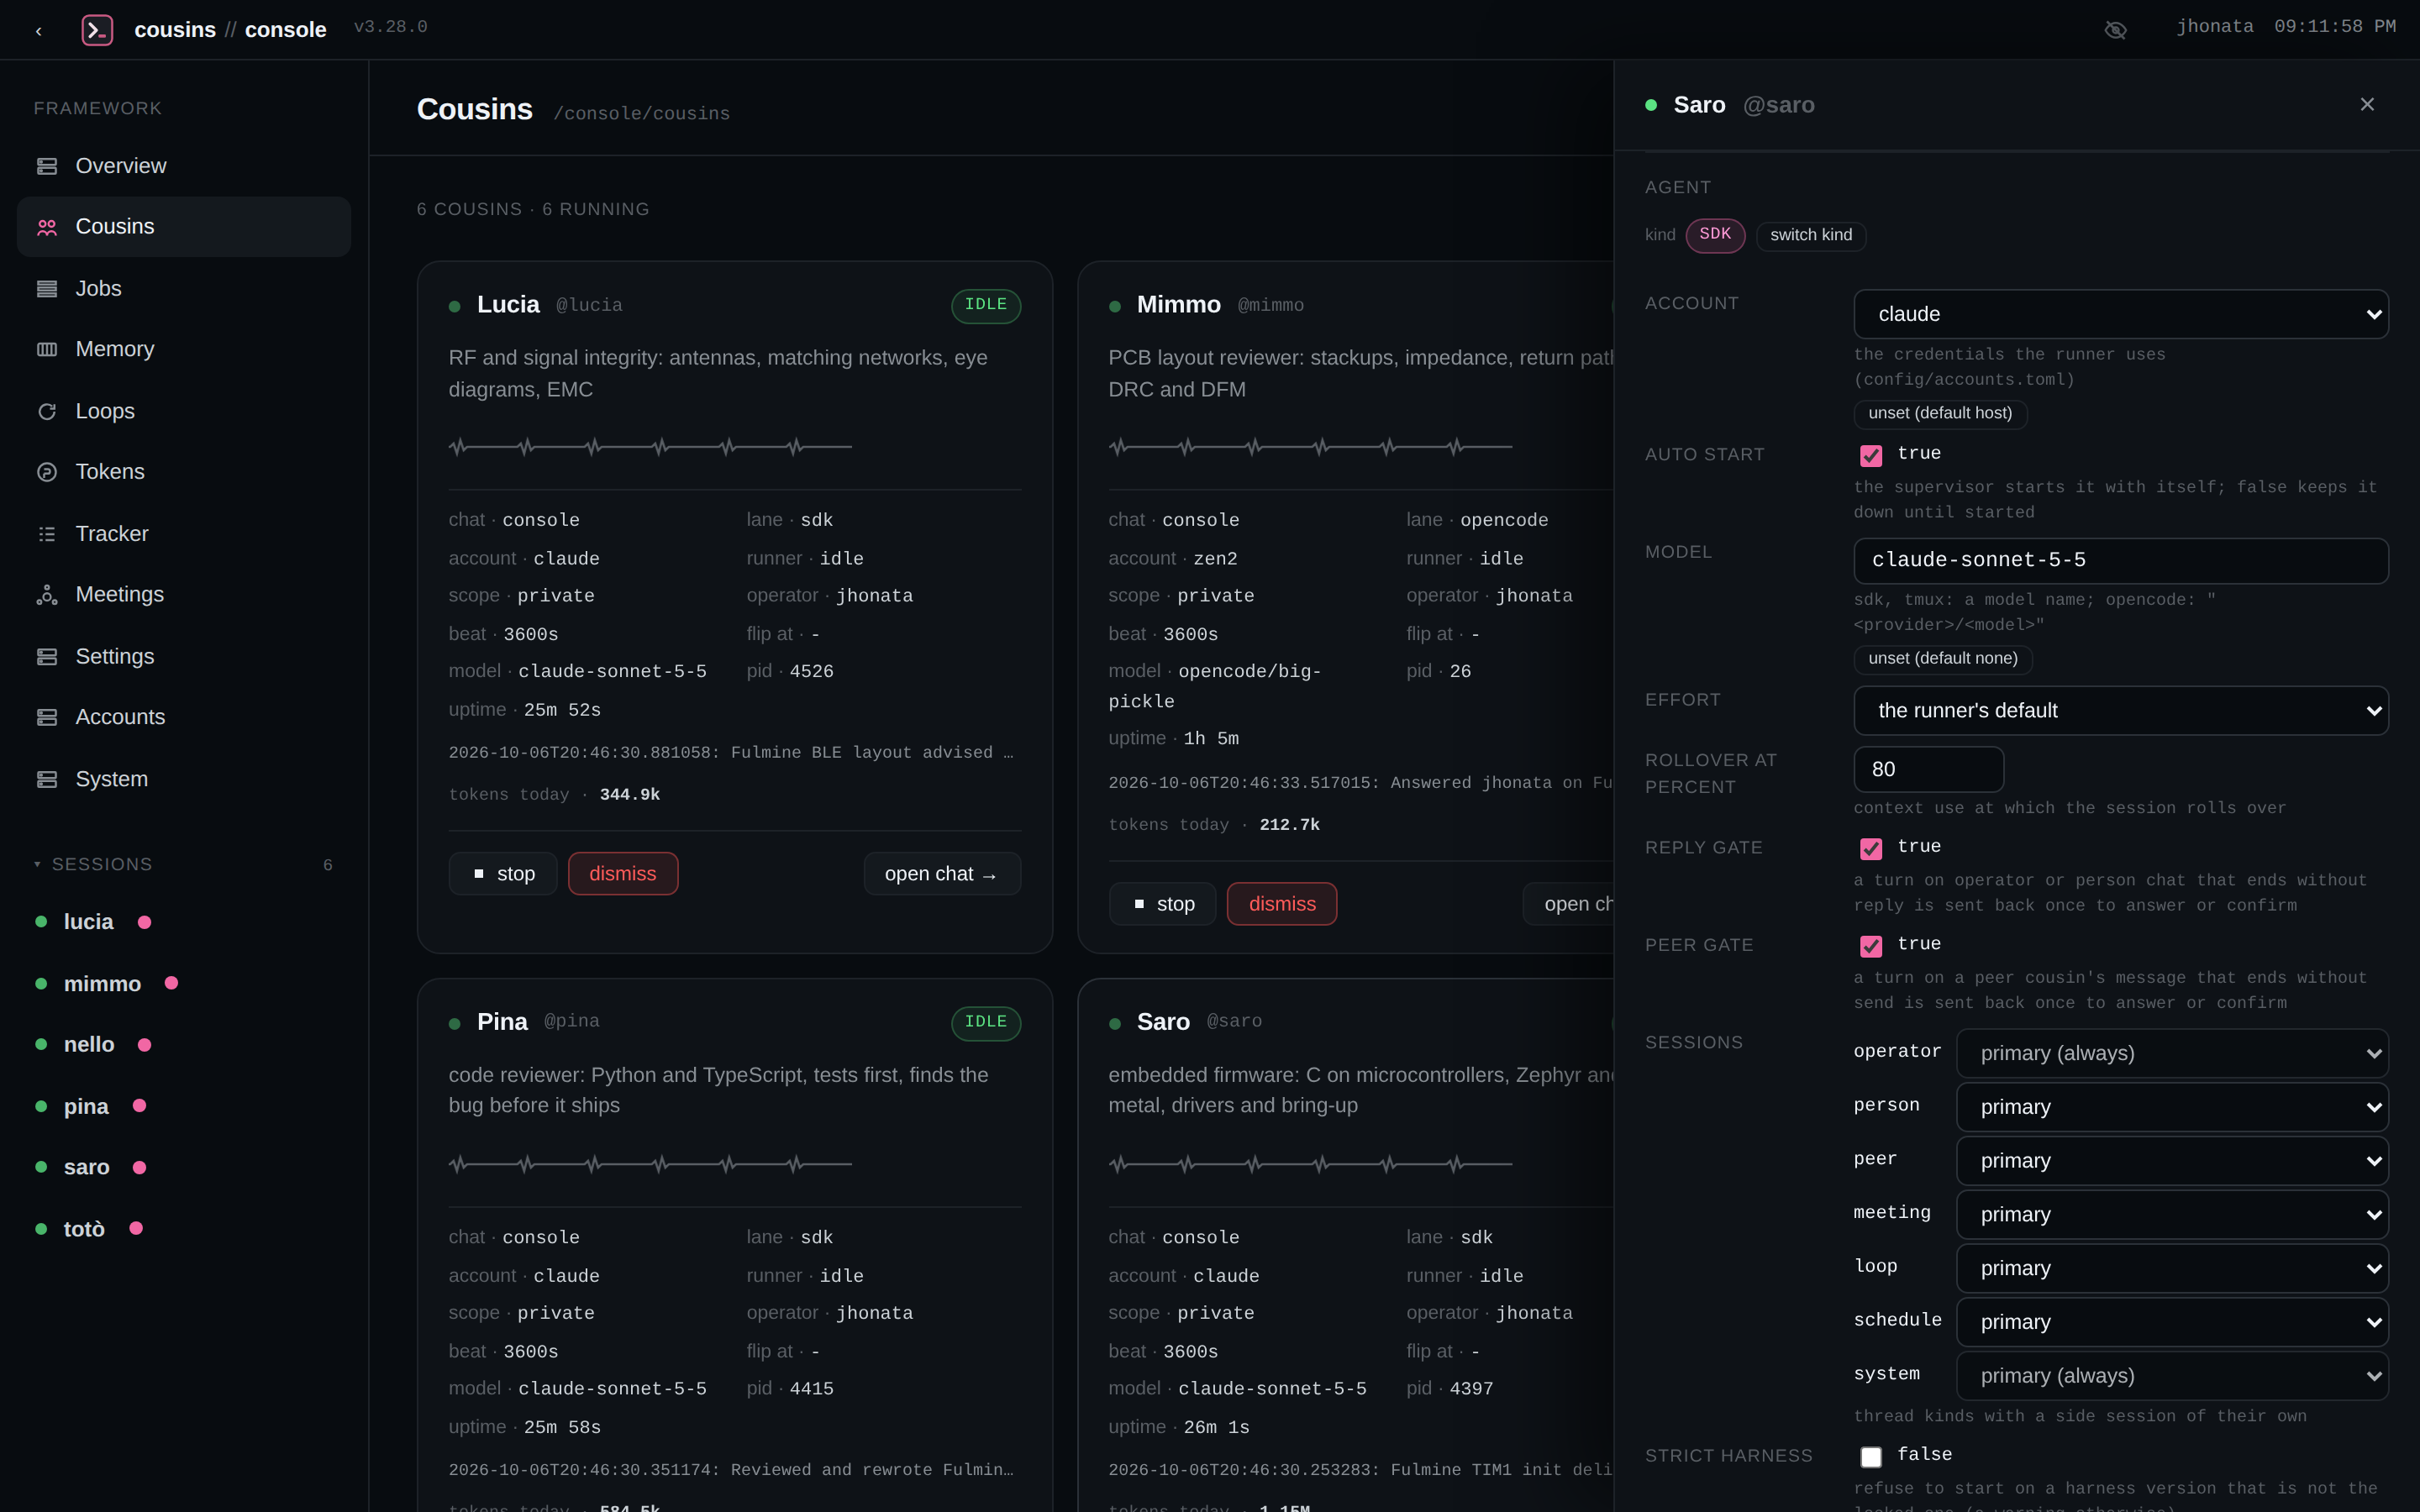This screenshot has width=2420, height=1512.
Task: Open chat with Lucia
Action: coord(942,874)
